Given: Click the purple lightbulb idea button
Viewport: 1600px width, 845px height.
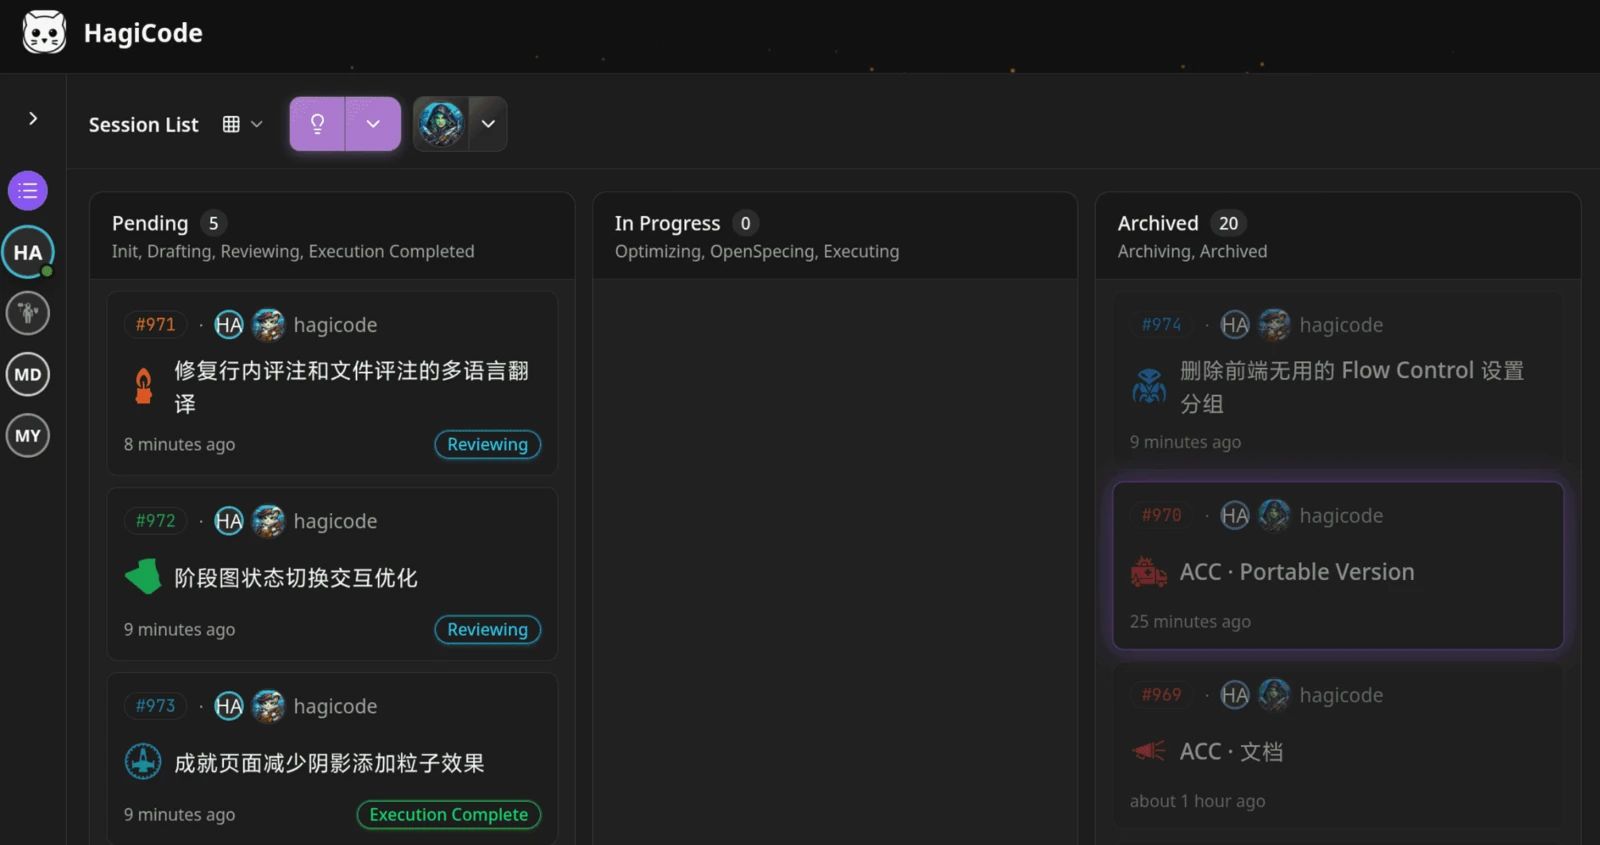Looking at the screenshot, I should (317, 124).
